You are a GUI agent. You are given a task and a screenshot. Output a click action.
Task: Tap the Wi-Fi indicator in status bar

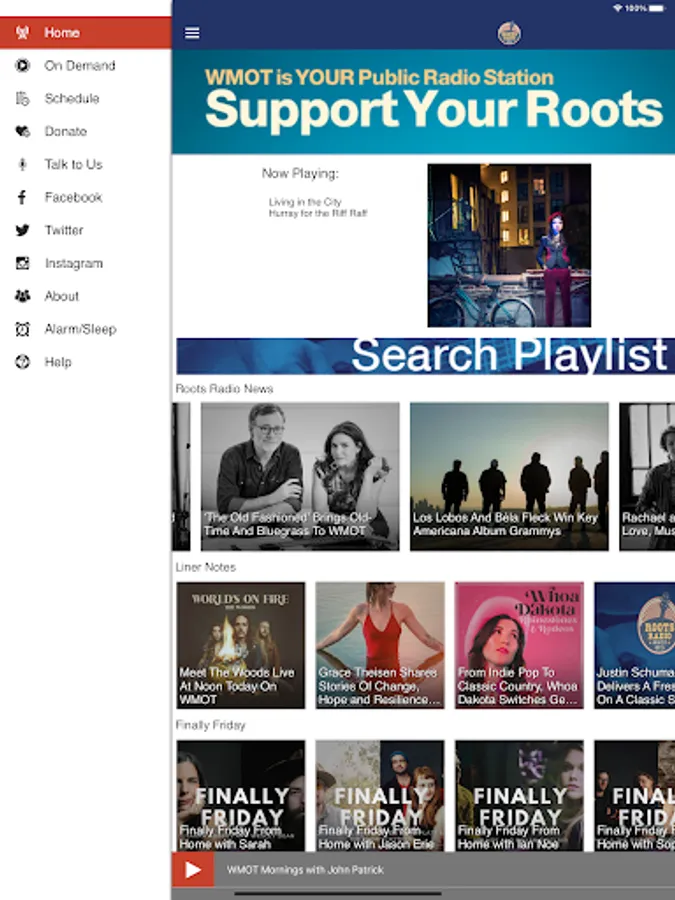(x=618, y=8)
